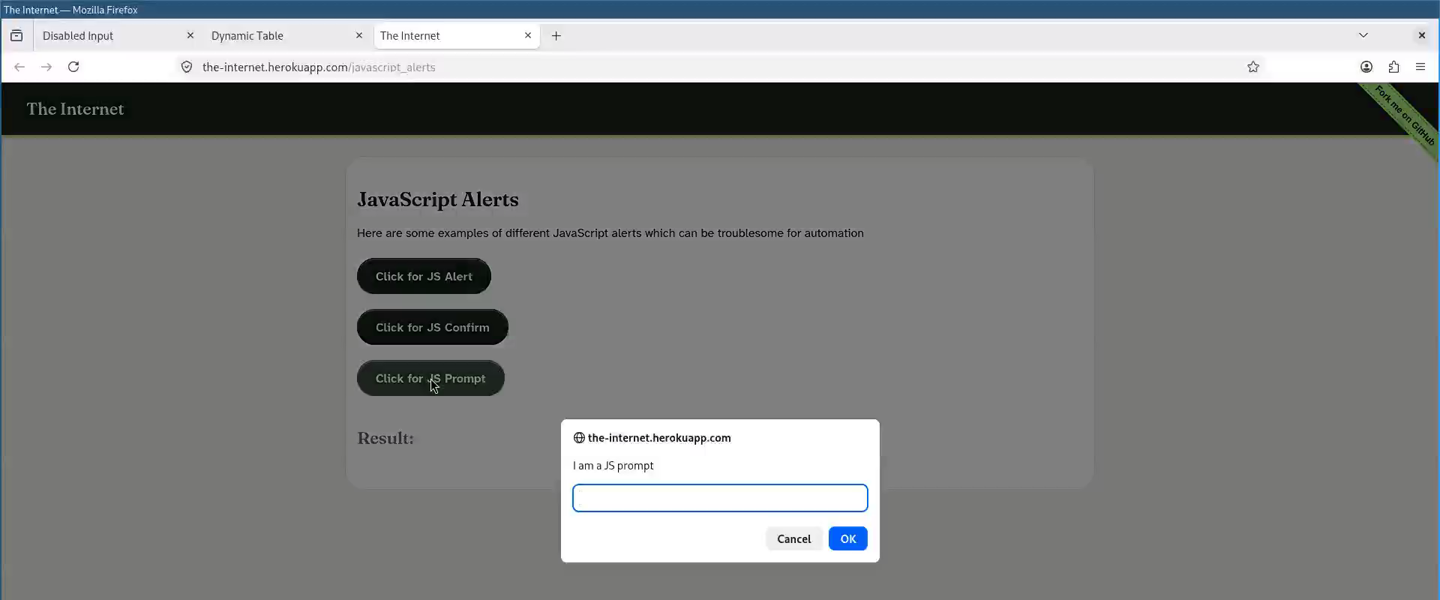
Task: Select the active The Internet tab
Action: point(456,36)
